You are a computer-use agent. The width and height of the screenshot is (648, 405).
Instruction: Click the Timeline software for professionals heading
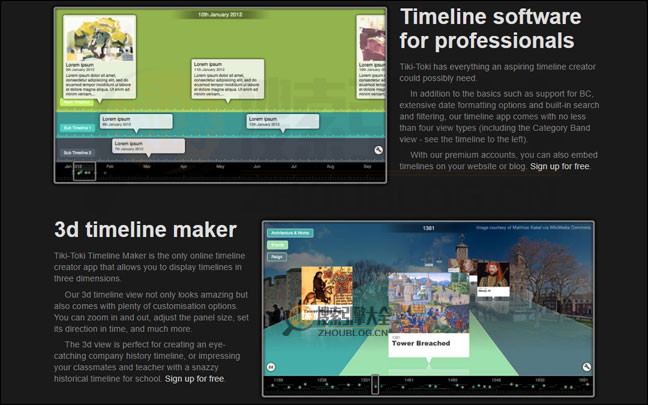tap(491, 29)
